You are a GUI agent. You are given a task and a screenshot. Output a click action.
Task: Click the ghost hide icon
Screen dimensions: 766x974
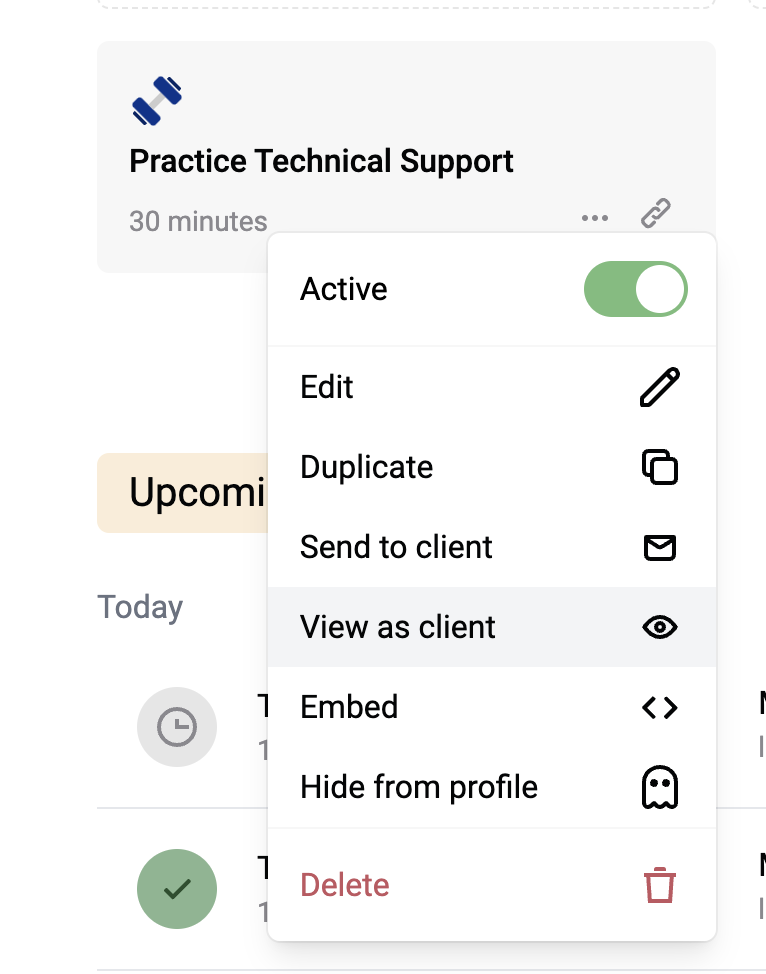[x=660, y=787]
